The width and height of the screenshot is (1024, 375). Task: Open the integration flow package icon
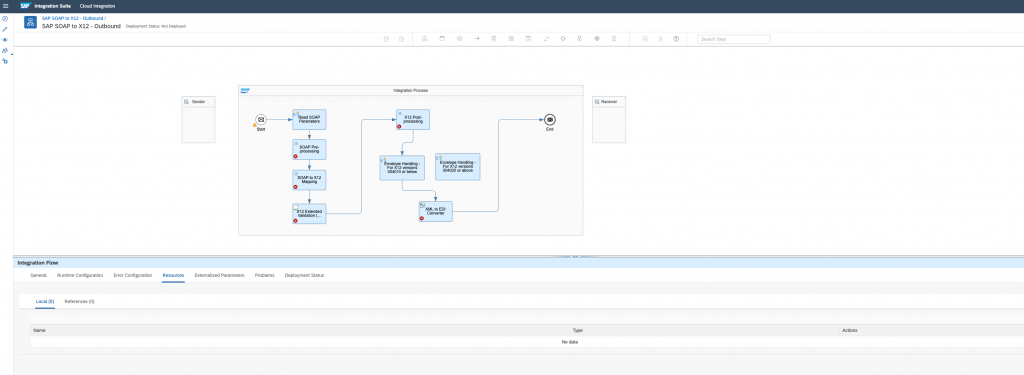point(30,22)
